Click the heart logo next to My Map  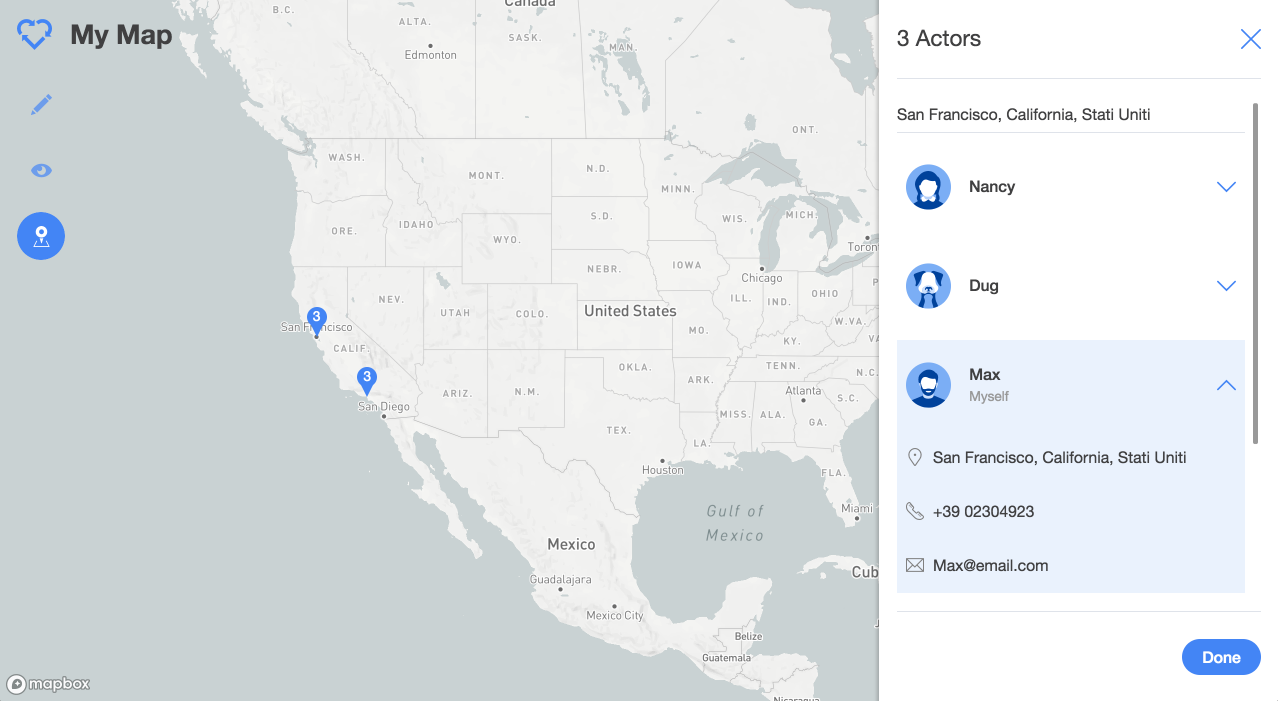click(x=35, y=36)
